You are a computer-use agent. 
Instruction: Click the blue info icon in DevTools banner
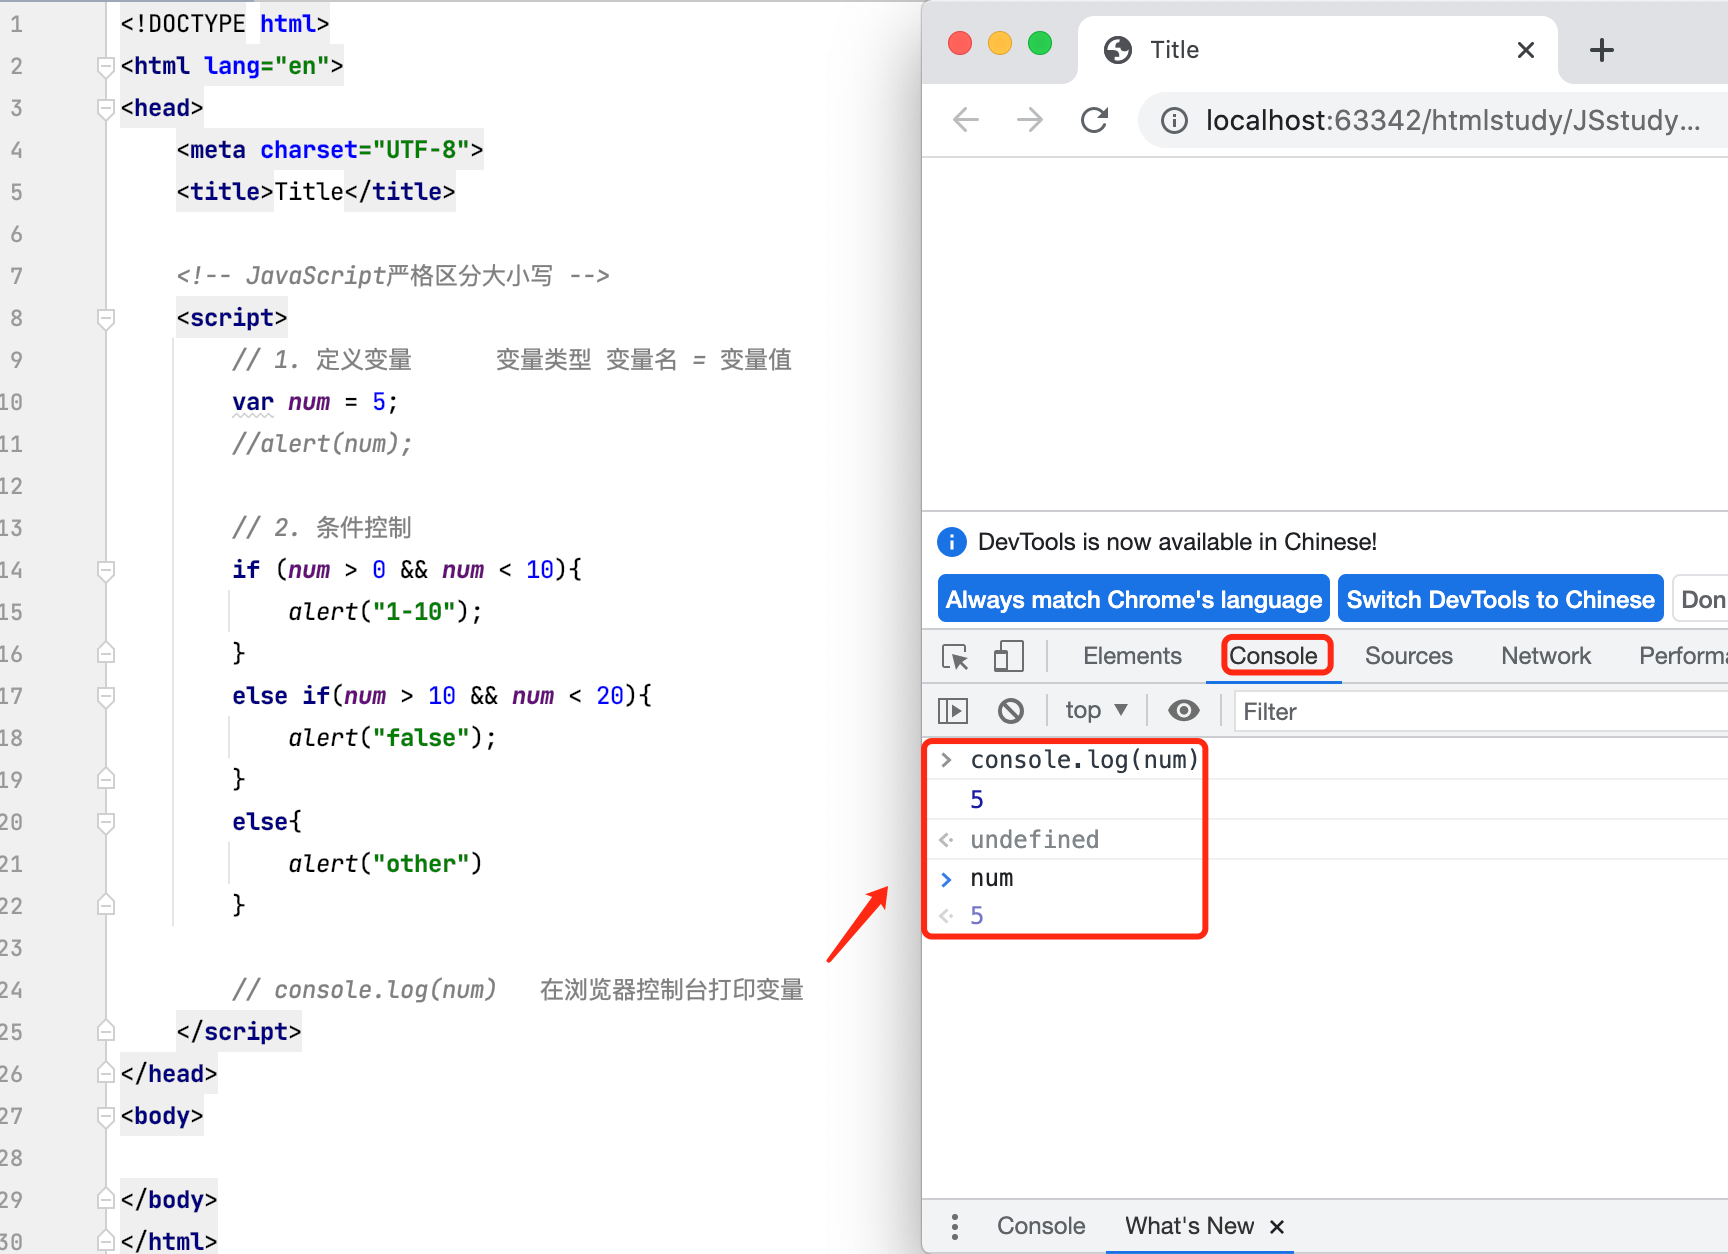coord(951,542)
